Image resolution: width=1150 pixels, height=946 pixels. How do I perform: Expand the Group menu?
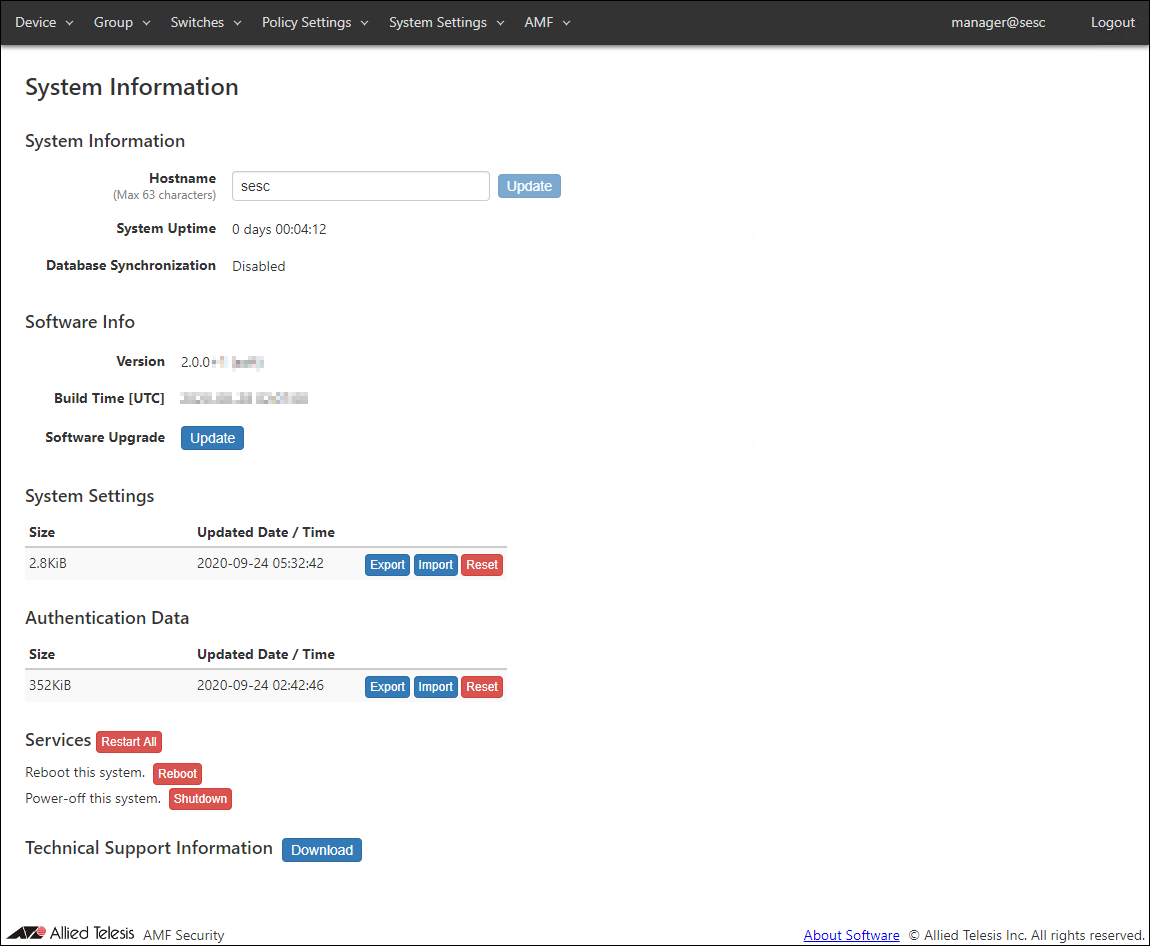click(x=122, y=22)
